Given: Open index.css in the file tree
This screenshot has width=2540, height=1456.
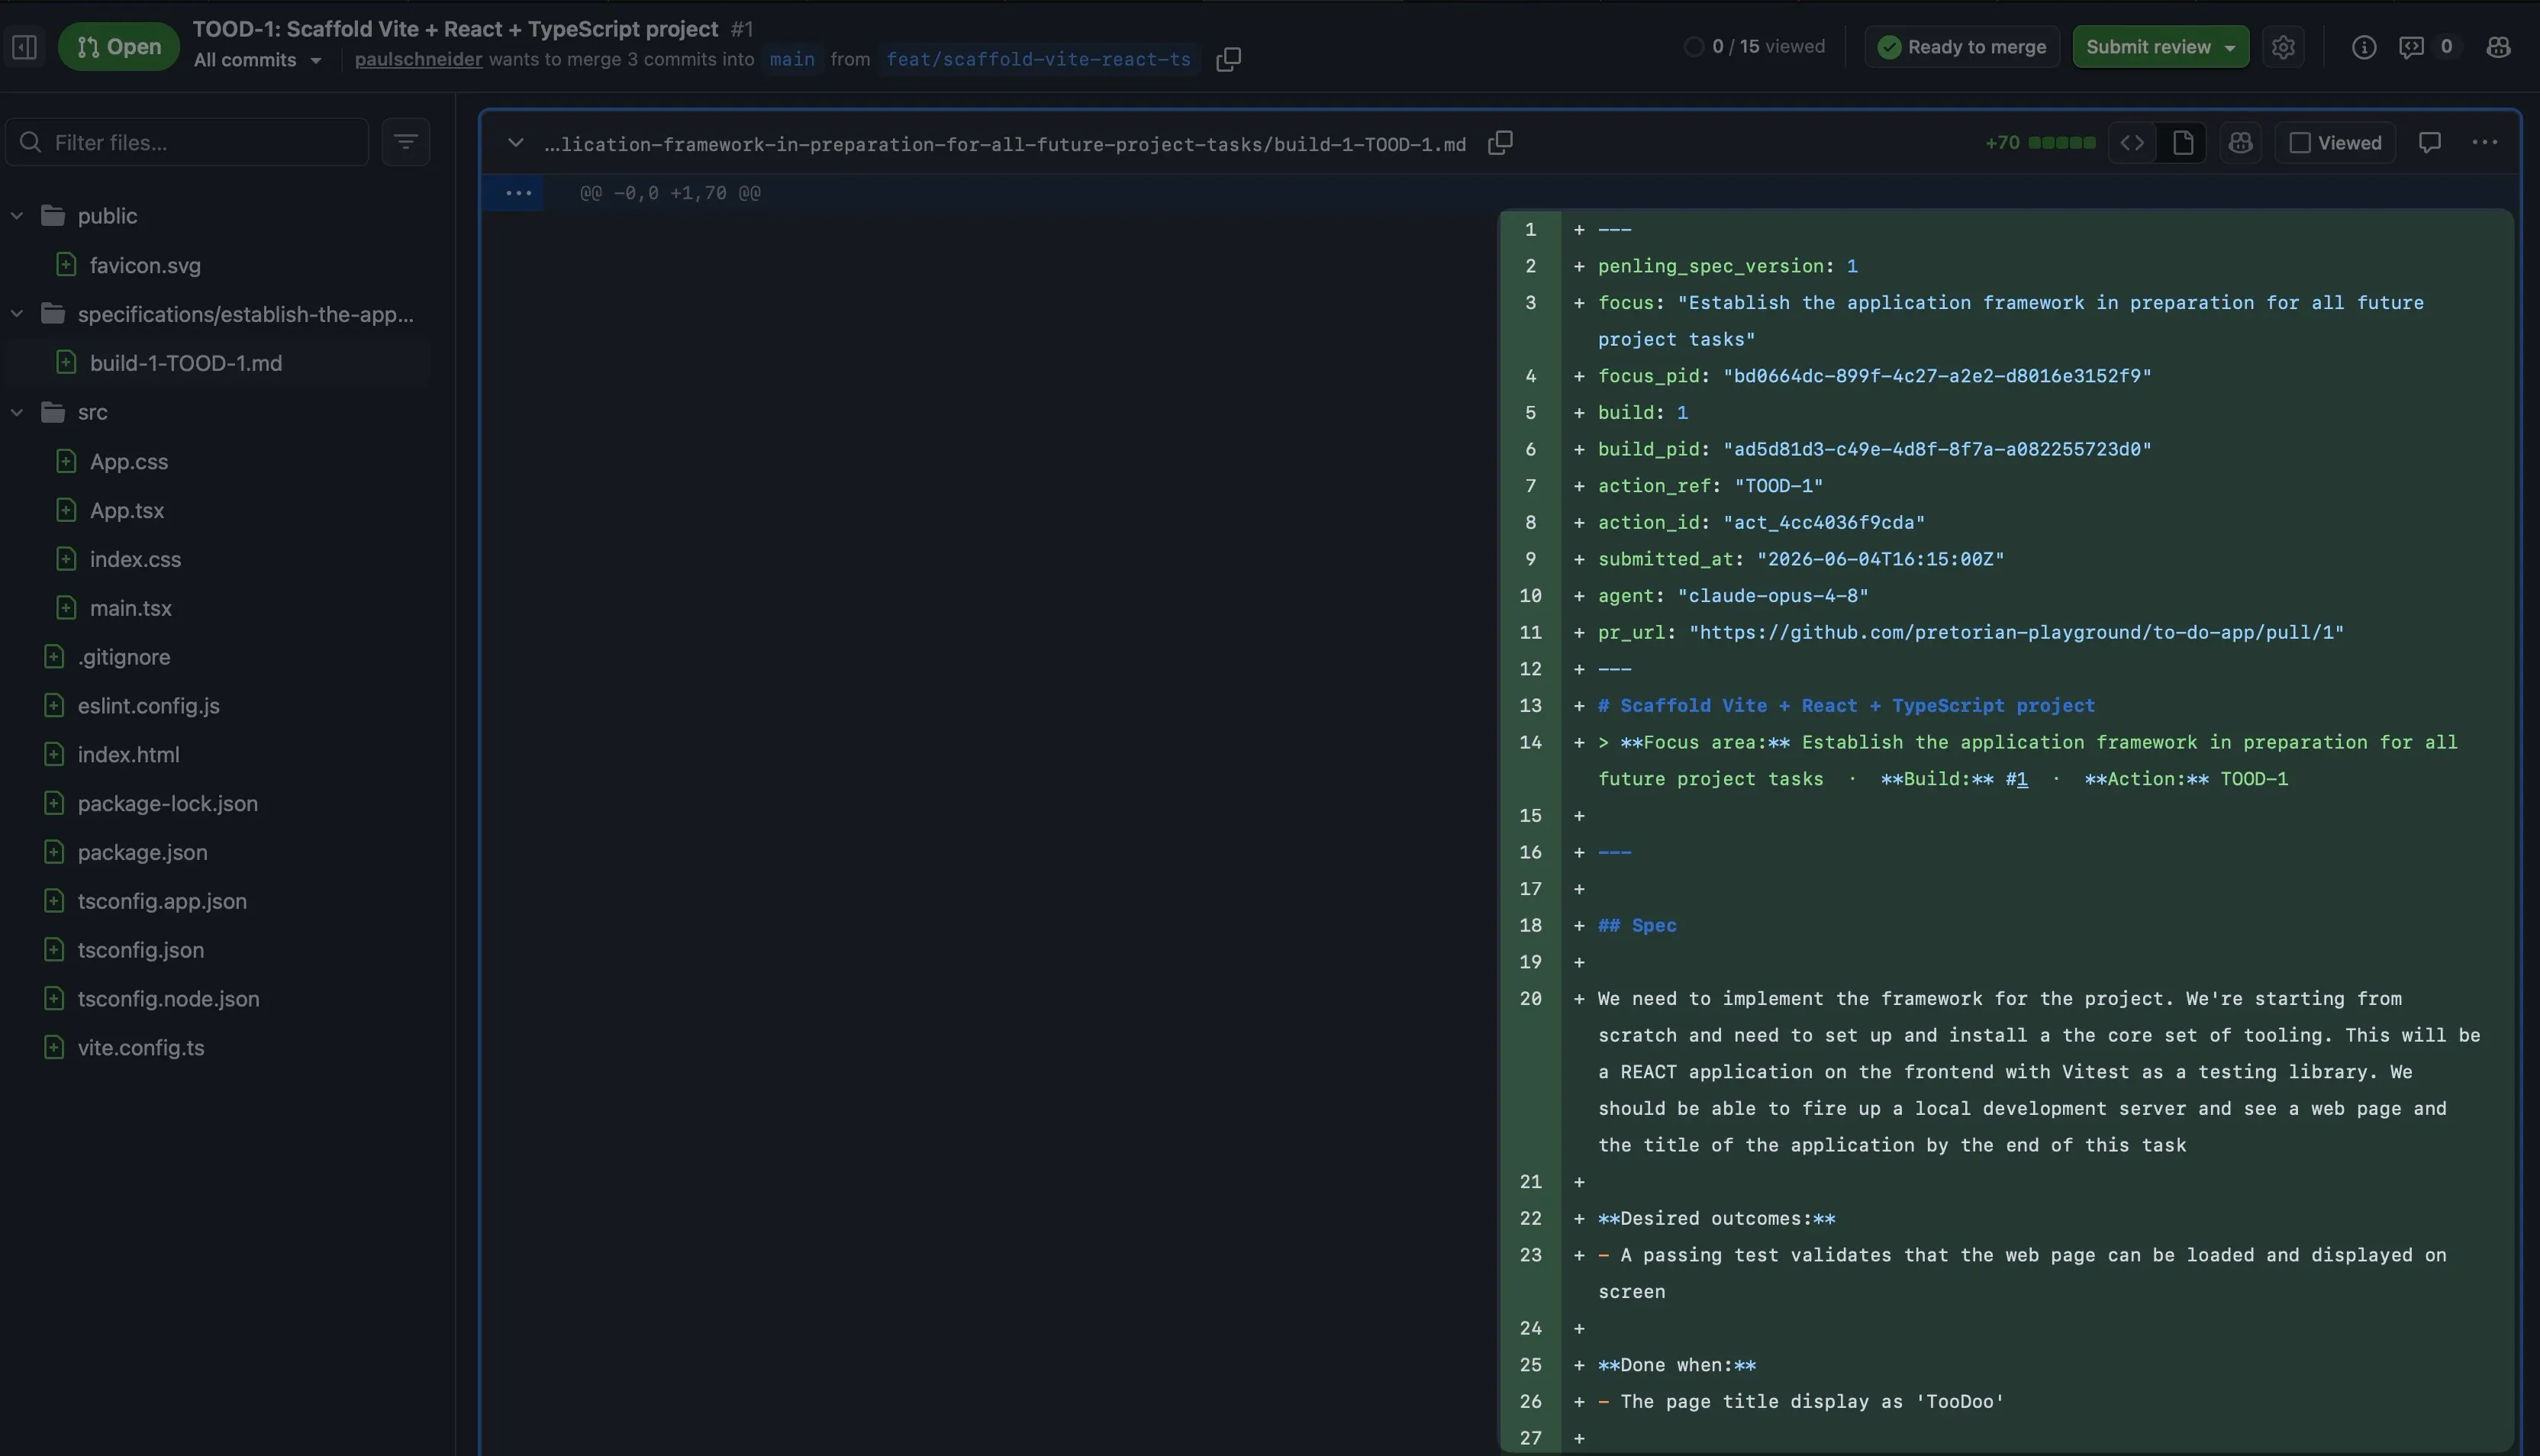Looking at the screenshot, I should (135, 559).
